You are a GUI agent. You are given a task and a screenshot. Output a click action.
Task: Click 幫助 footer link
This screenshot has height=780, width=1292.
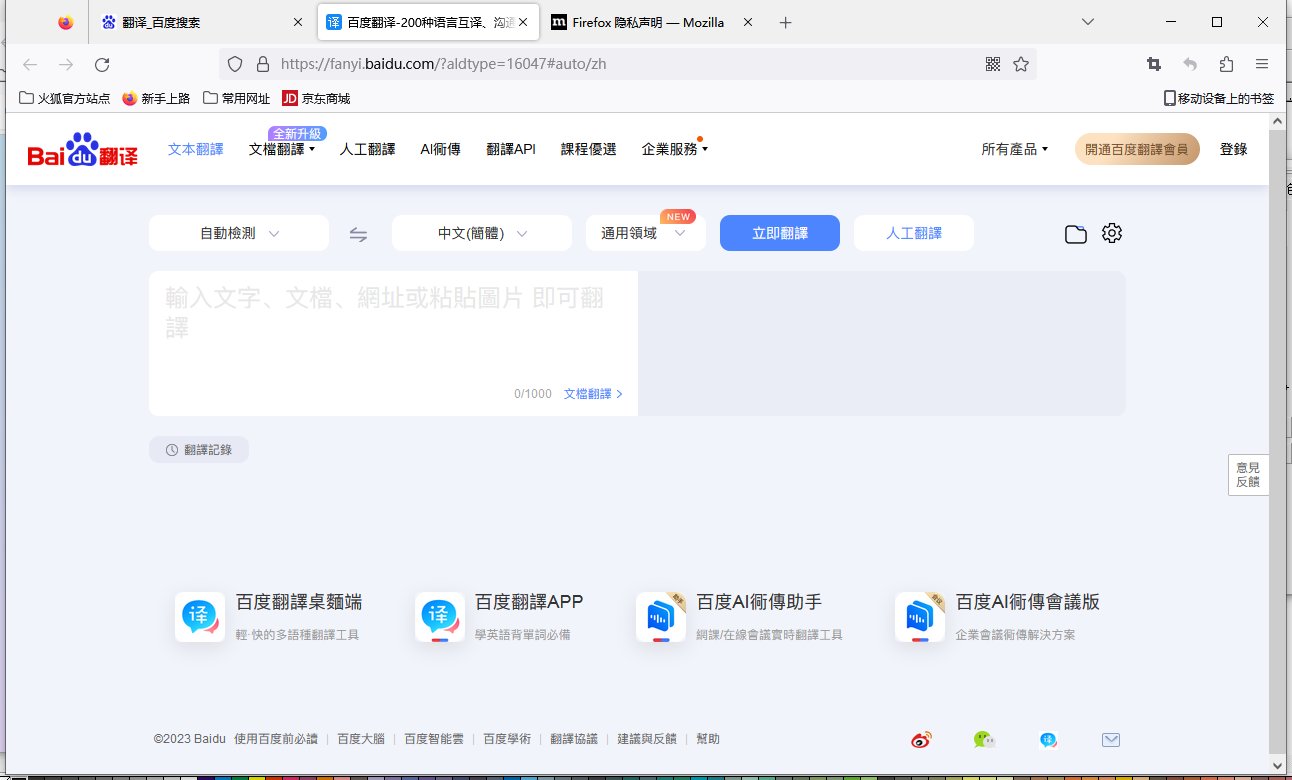point(708,739)
